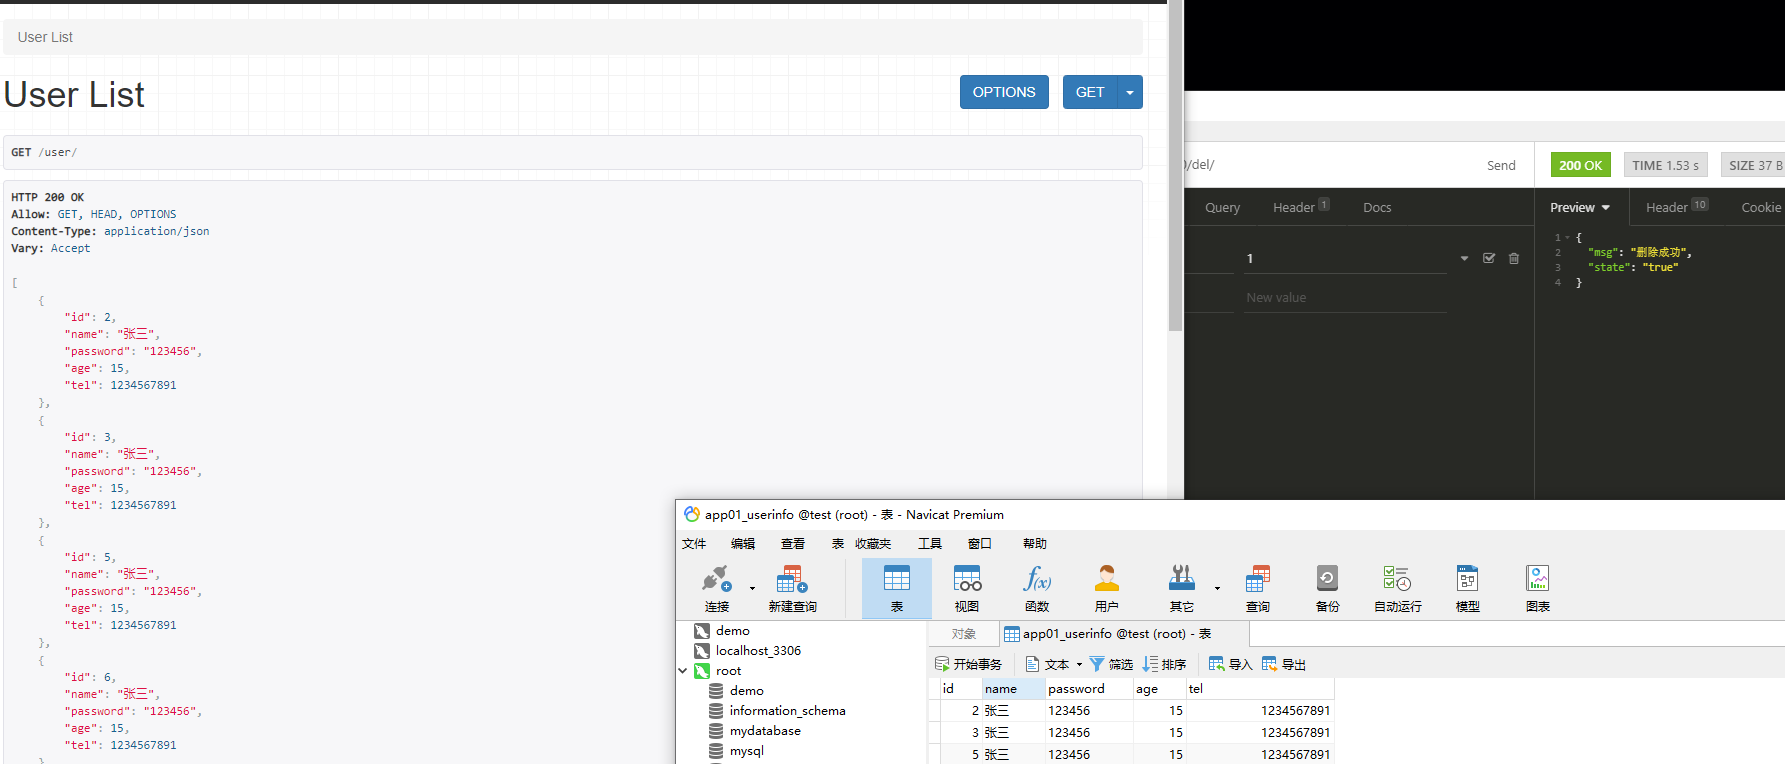
Task: Click the parameter value field containing 1
Action: (1345, 258)
